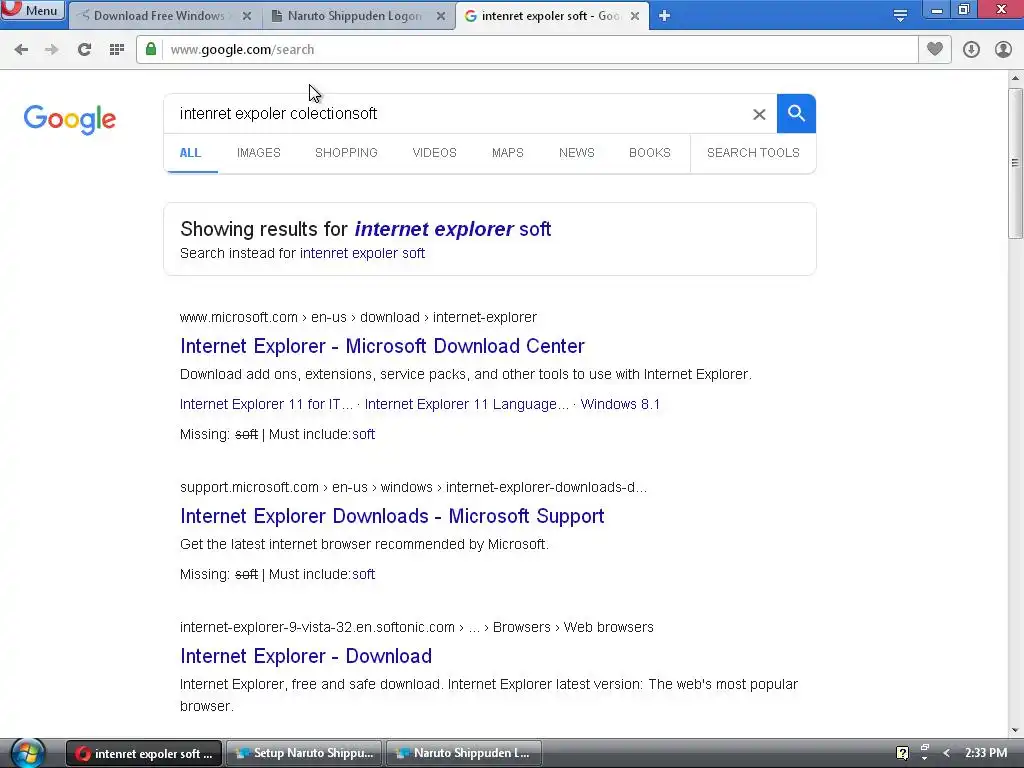Click the 2:33 PM system clock
The image size is (1024, 768).
click(985, 753)
